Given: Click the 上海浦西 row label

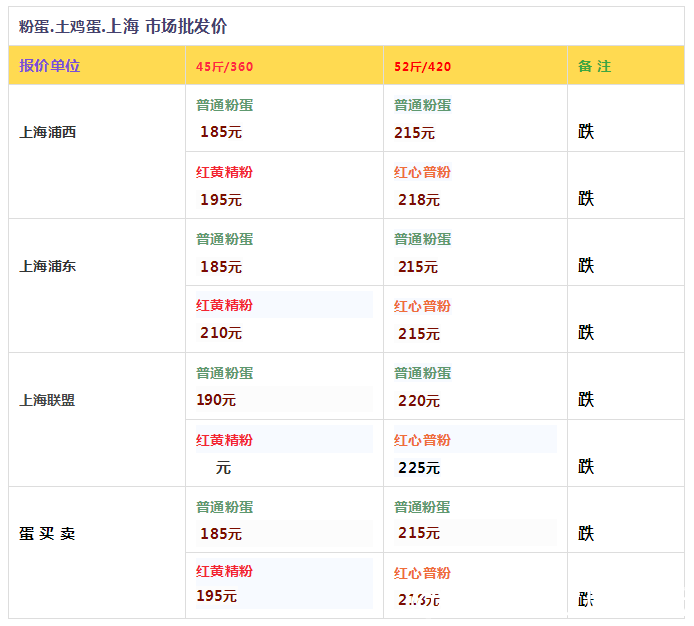Looking at the screenshot, I should click(x=47, y=132).
